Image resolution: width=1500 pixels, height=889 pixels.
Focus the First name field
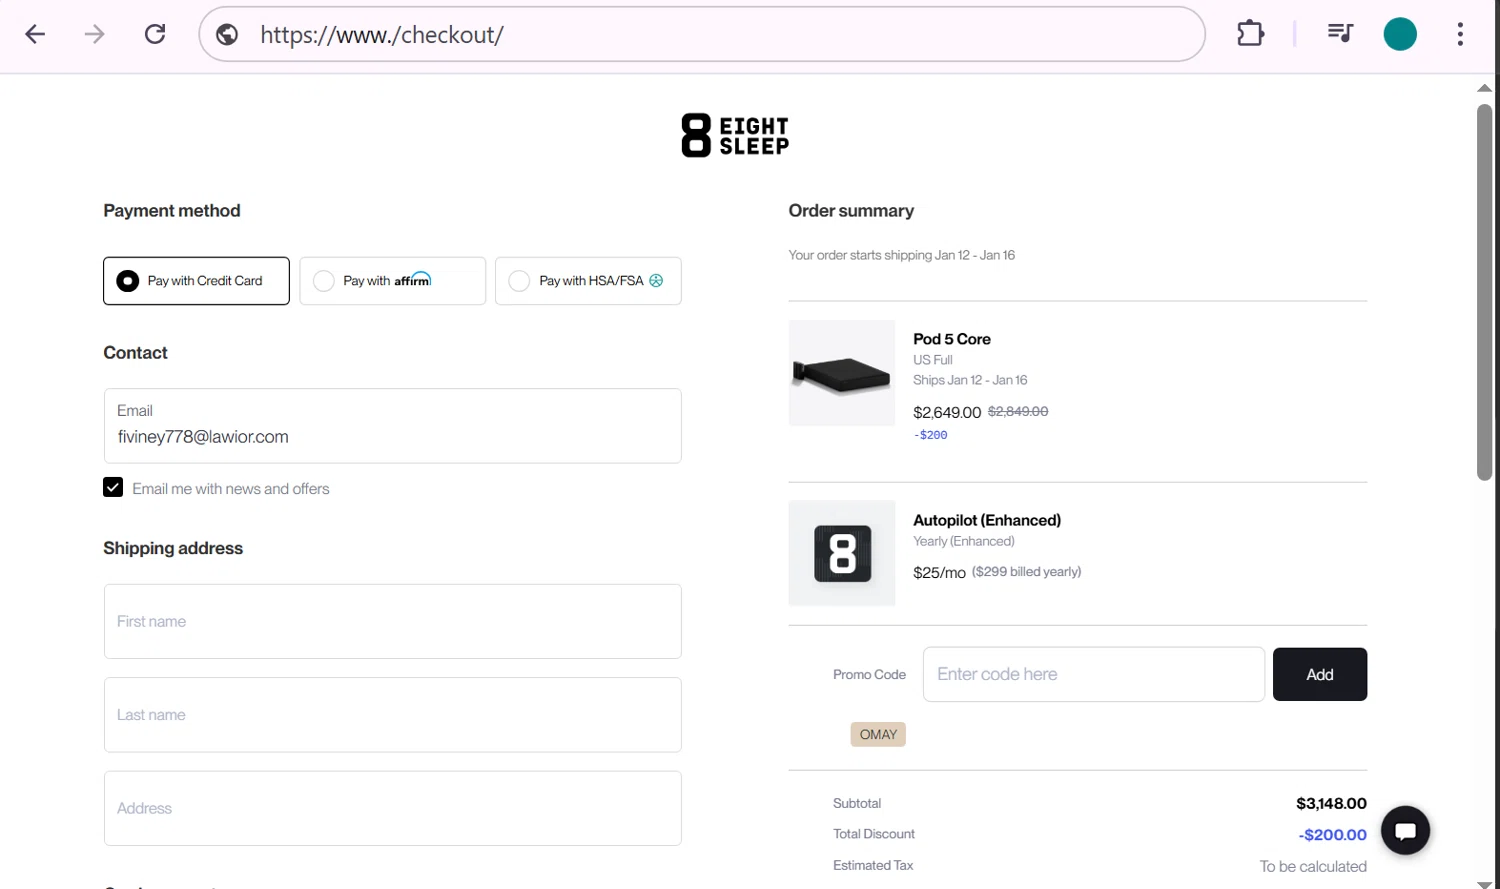[x=392, y=621]
